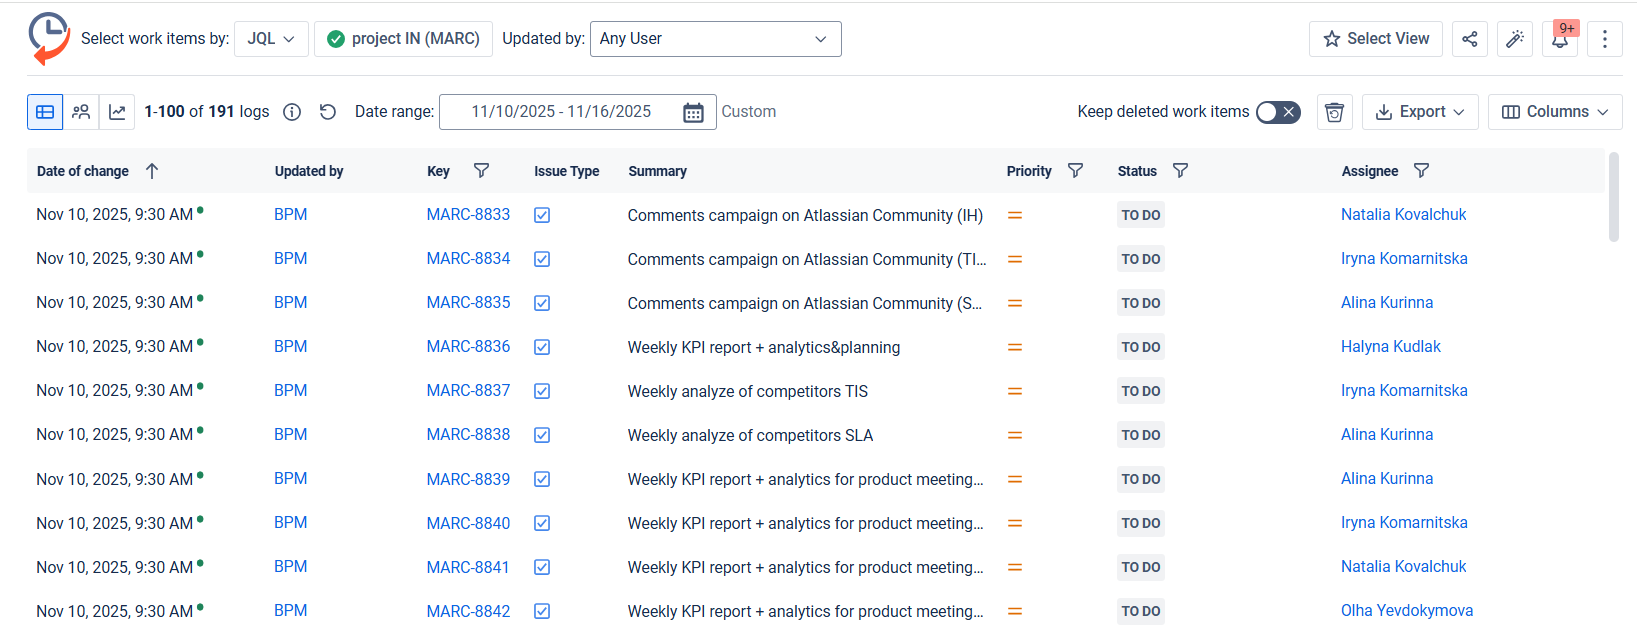Image resolution: width=1637 pixels, height=634 pixels.
Task: Open the magic wand tool icon
Action: click(x=1514, y=39)
